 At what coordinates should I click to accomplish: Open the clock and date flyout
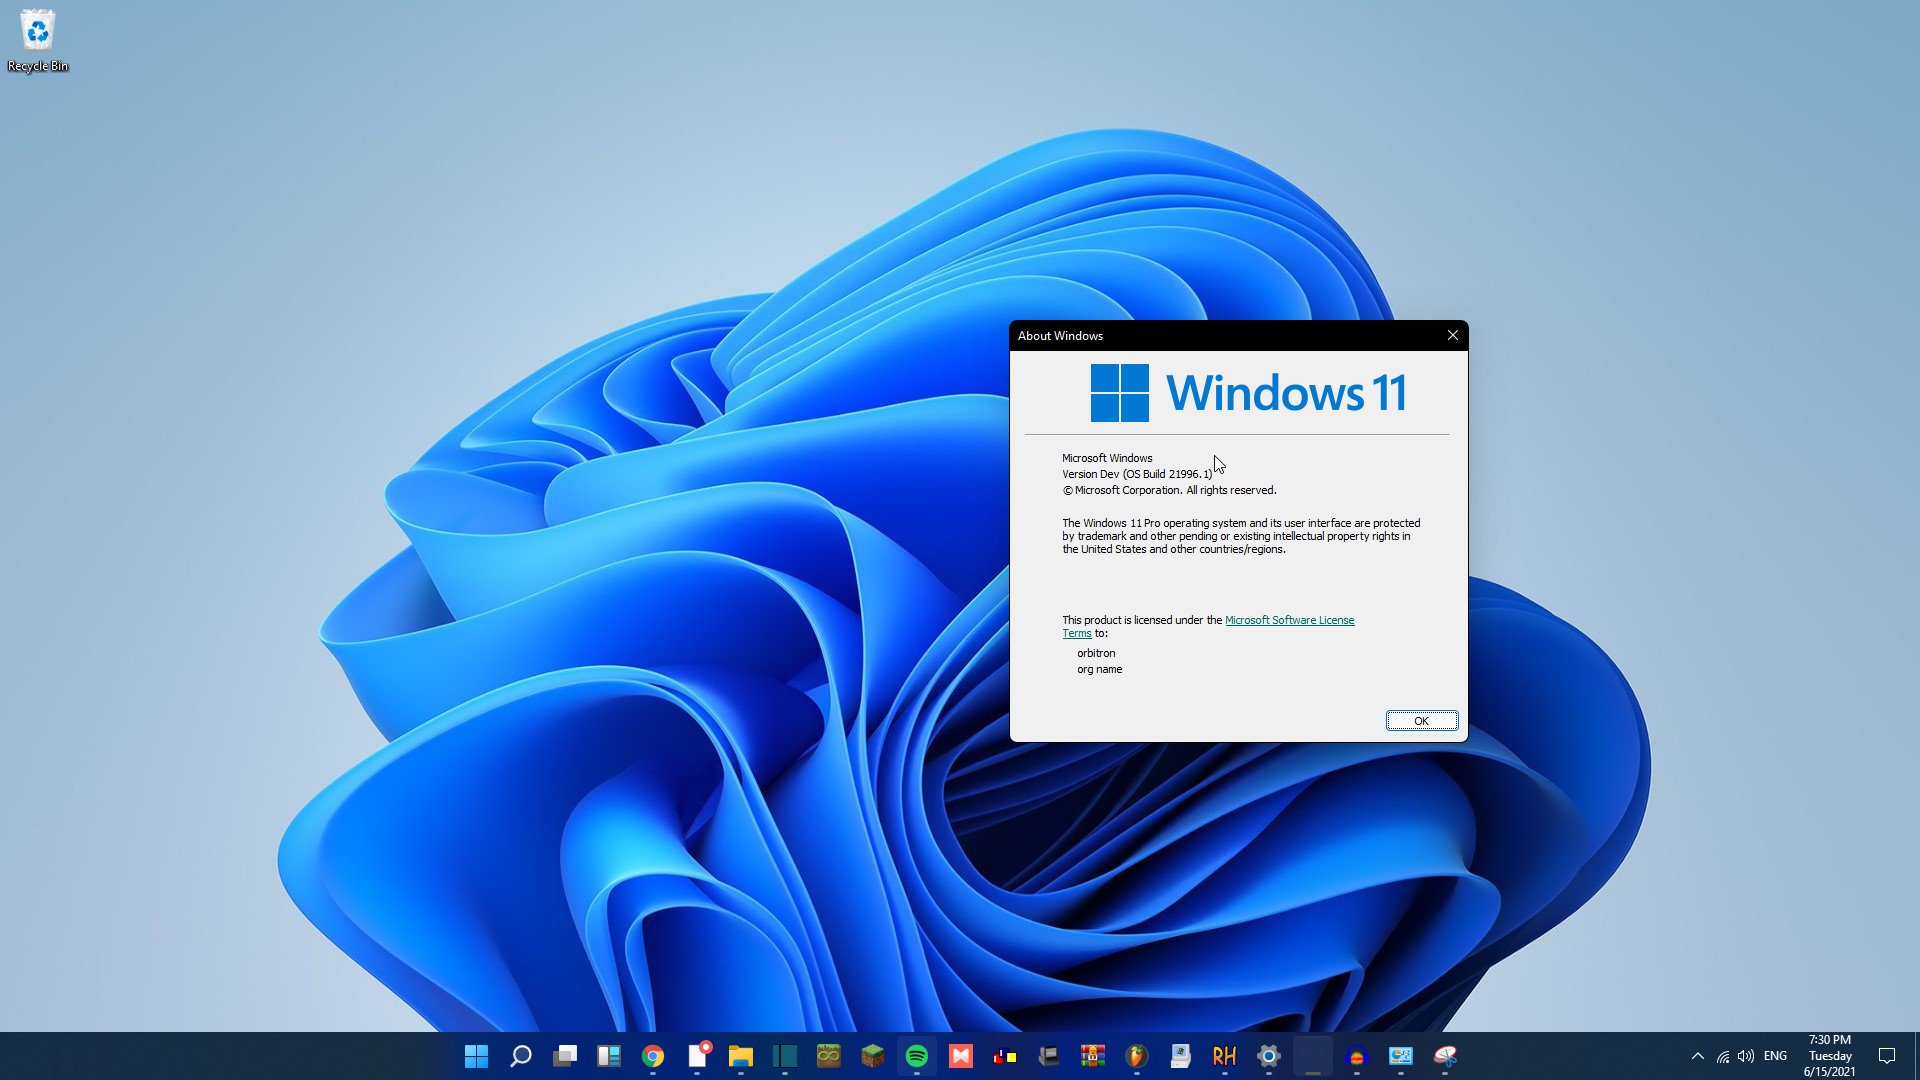[x=1830, y=1056]
